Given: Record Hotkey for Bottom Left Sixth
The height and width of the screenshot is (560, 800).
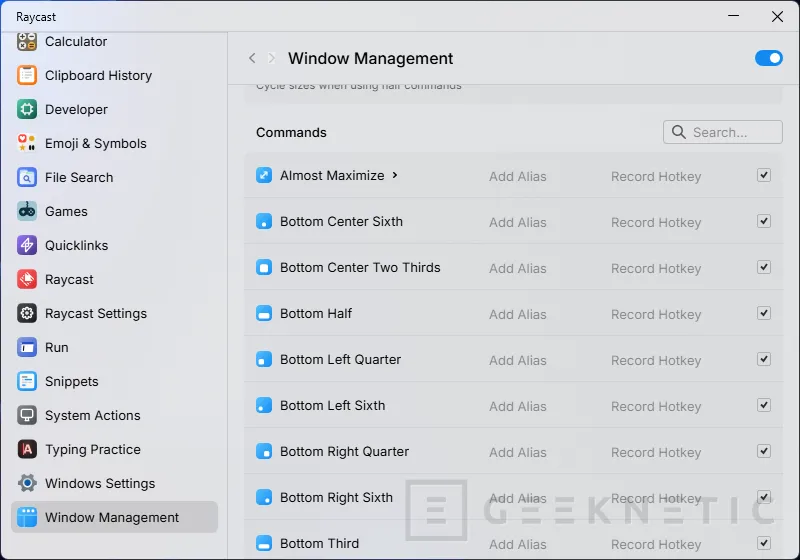Looking at the screenshot, I should pyautogui.click(x=656, y=406).
